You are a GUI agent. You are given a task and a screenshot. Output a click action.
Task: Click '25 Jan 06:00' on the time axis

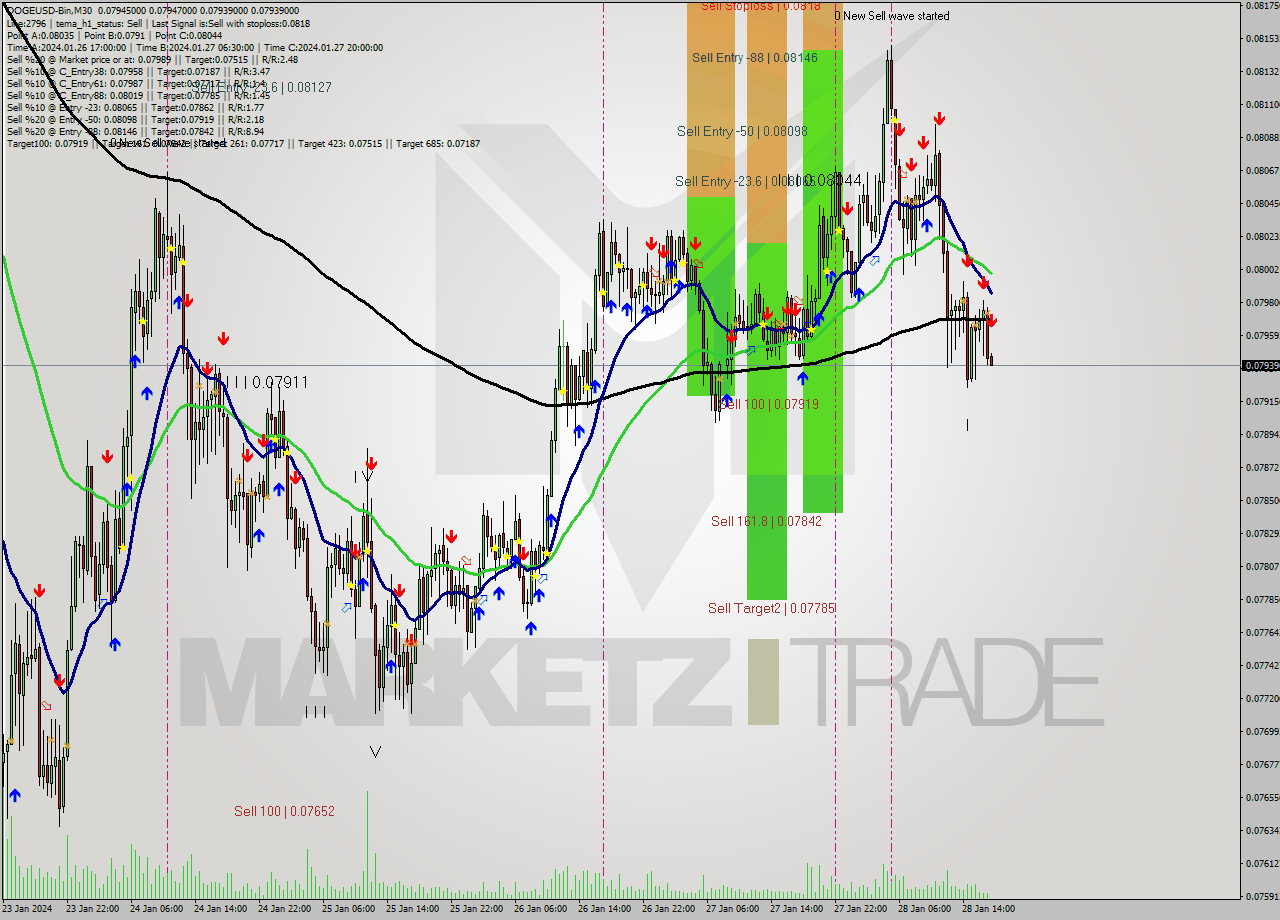point(350,909)
